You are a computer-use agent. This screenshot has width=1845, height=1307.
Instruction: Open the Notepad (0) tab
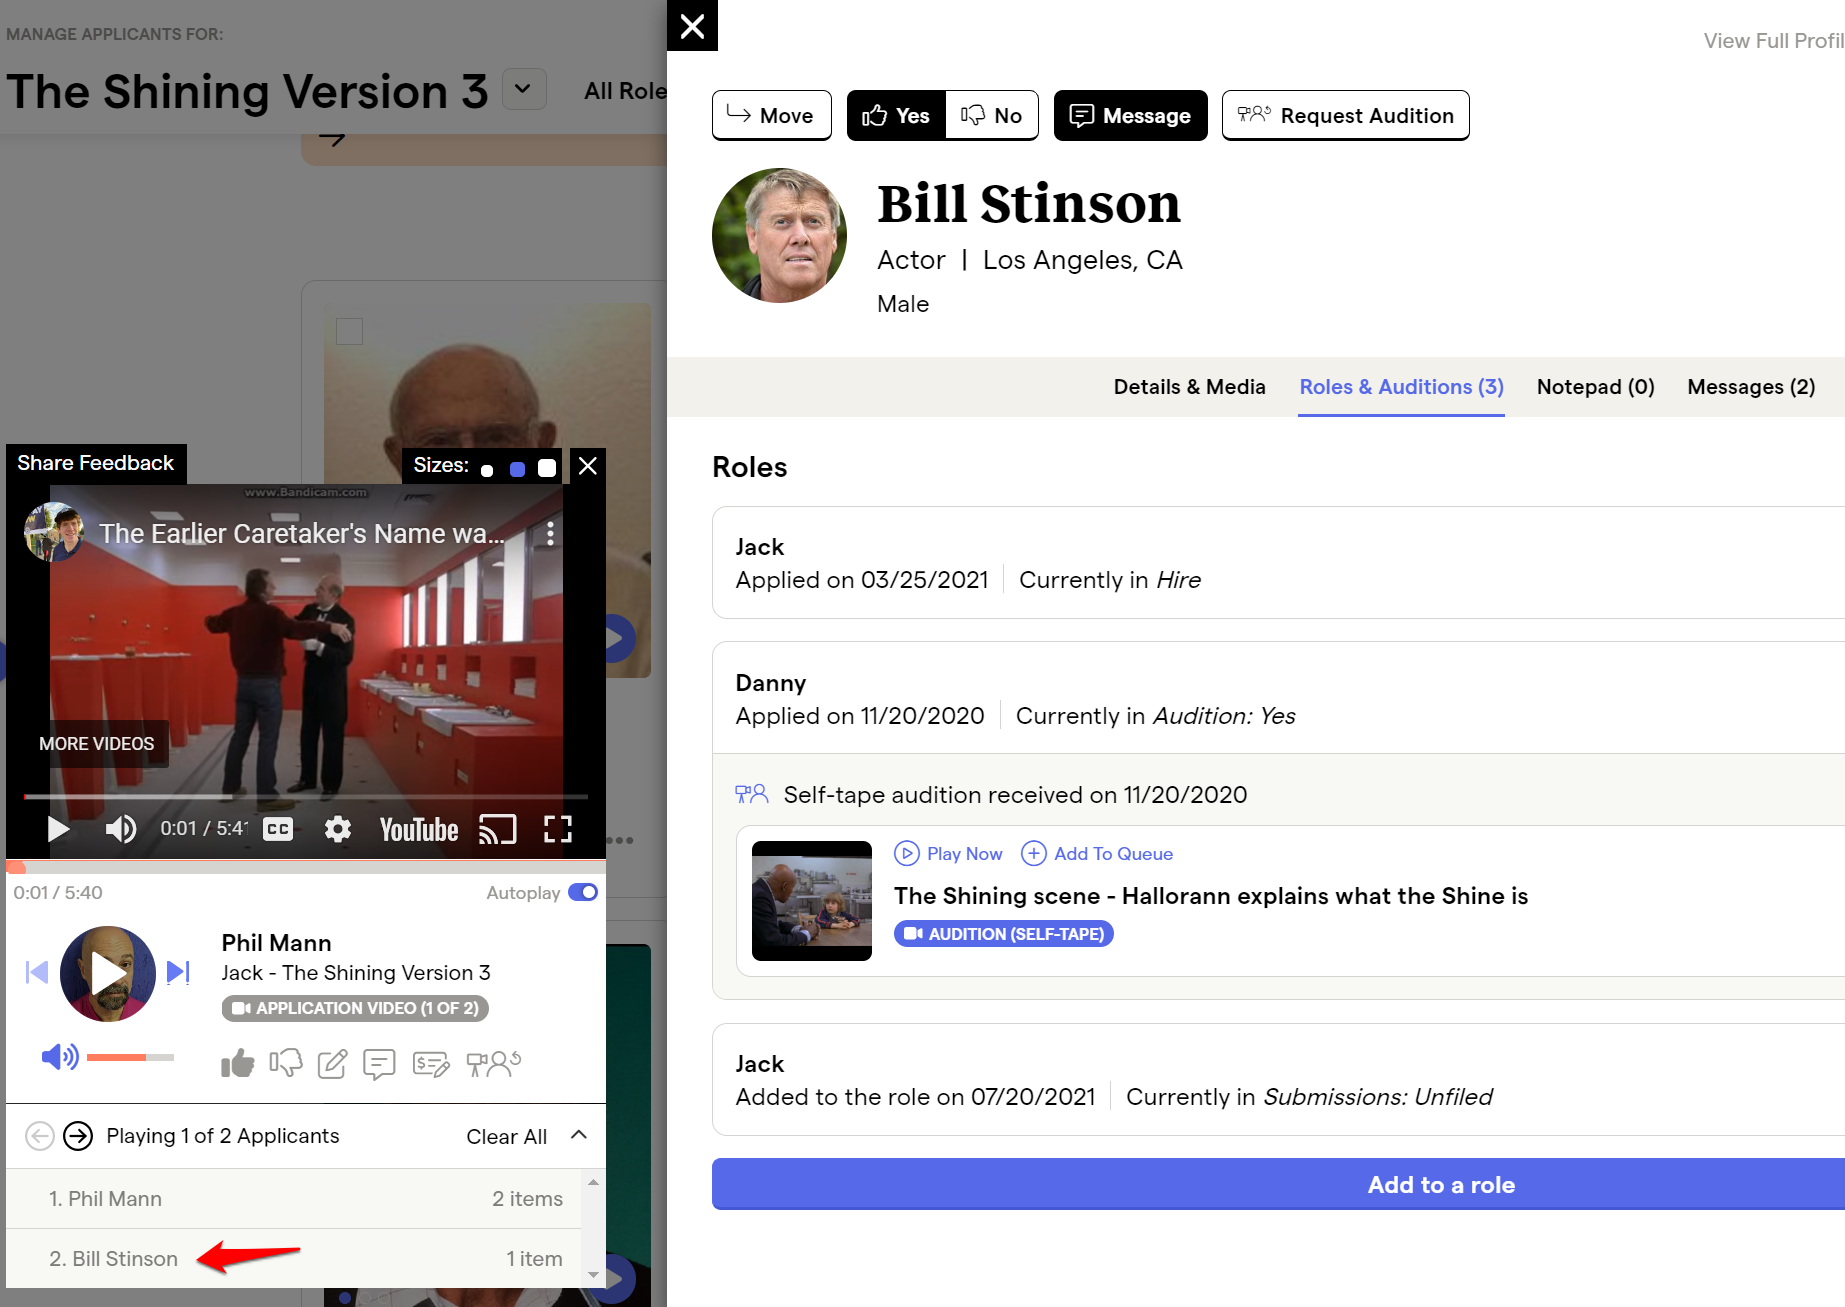(x=1595, y=387)
